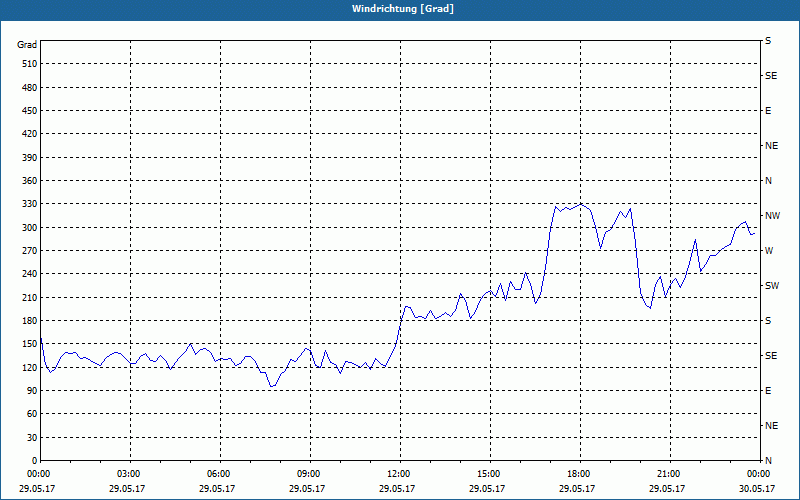Select the 270 y-axis value
Image resolution: width=800 pixels, height=500 pixels.
[30, 251]
